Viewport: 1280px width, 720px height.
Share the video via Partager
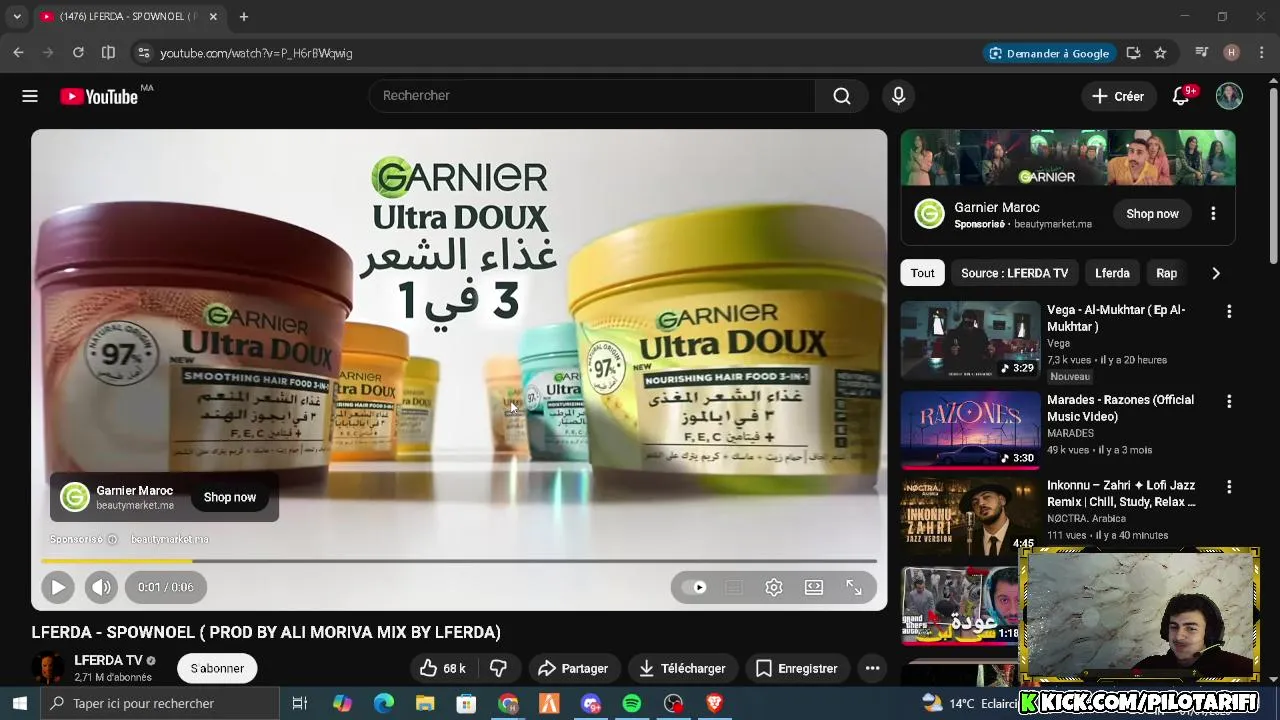[573, 668]
